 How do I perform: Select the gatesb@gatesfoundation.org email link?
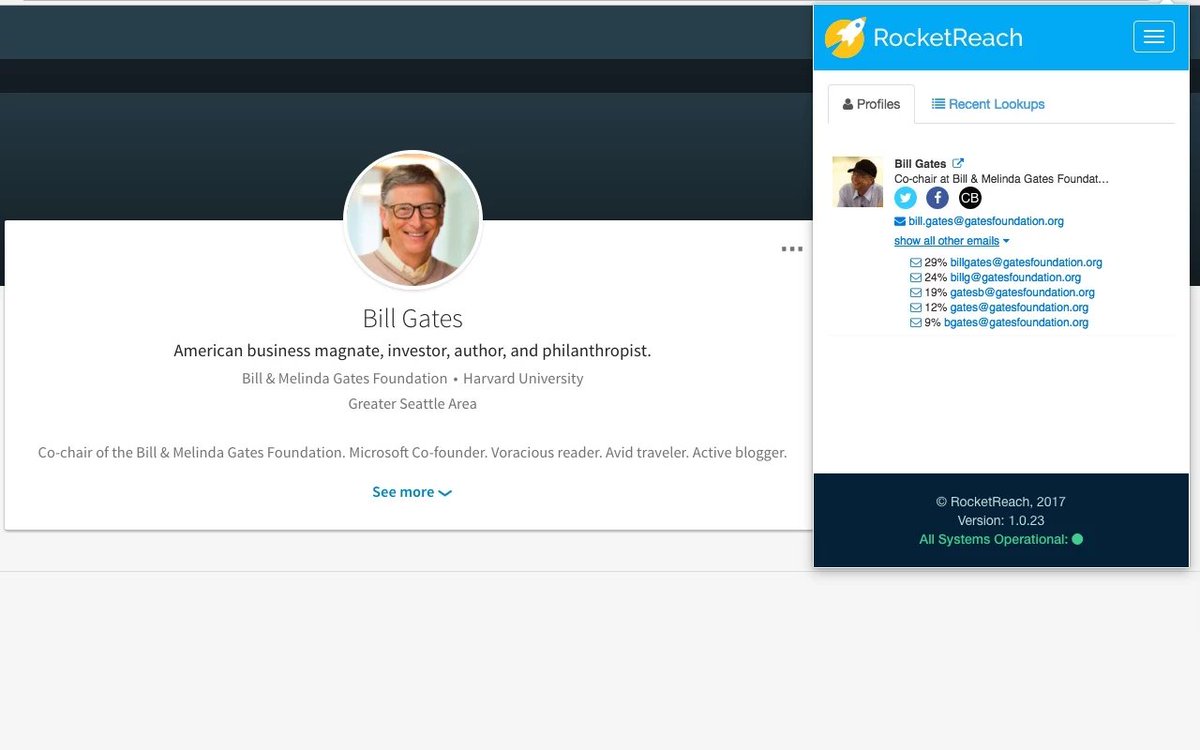(x=1022, y=293)
